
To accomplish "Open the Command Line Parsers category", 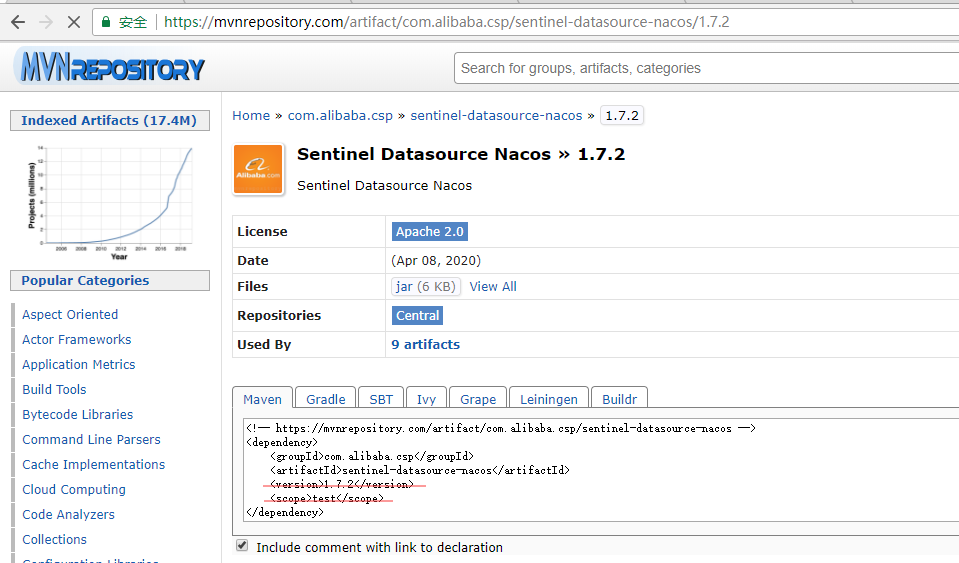I will [91, 440].
